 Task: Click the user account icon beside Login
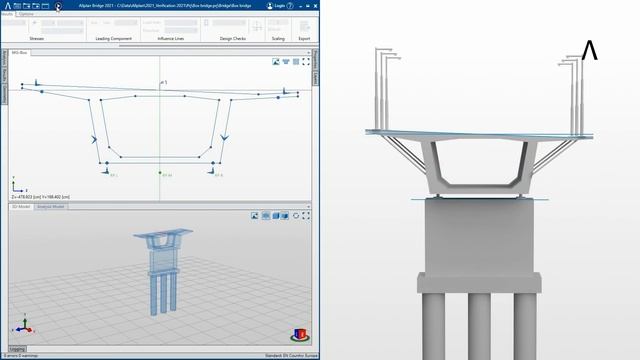pyautogui.click(x=270, y=6)
